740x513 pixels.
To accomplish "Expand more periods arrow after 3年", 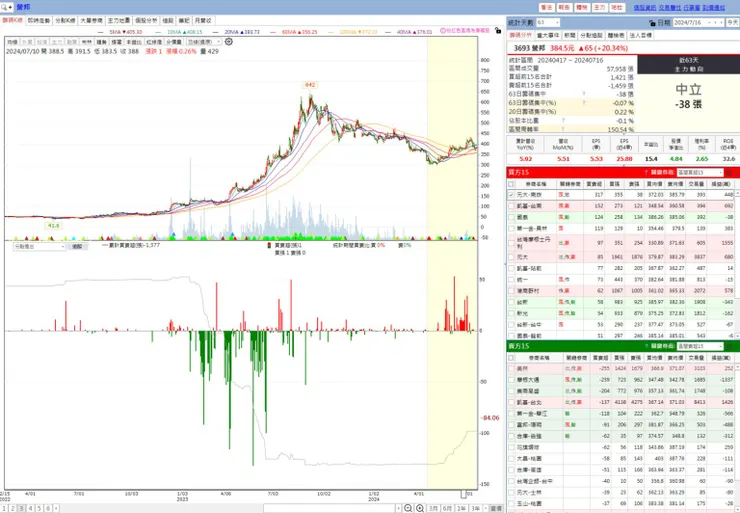I will [x=486, y=508].
